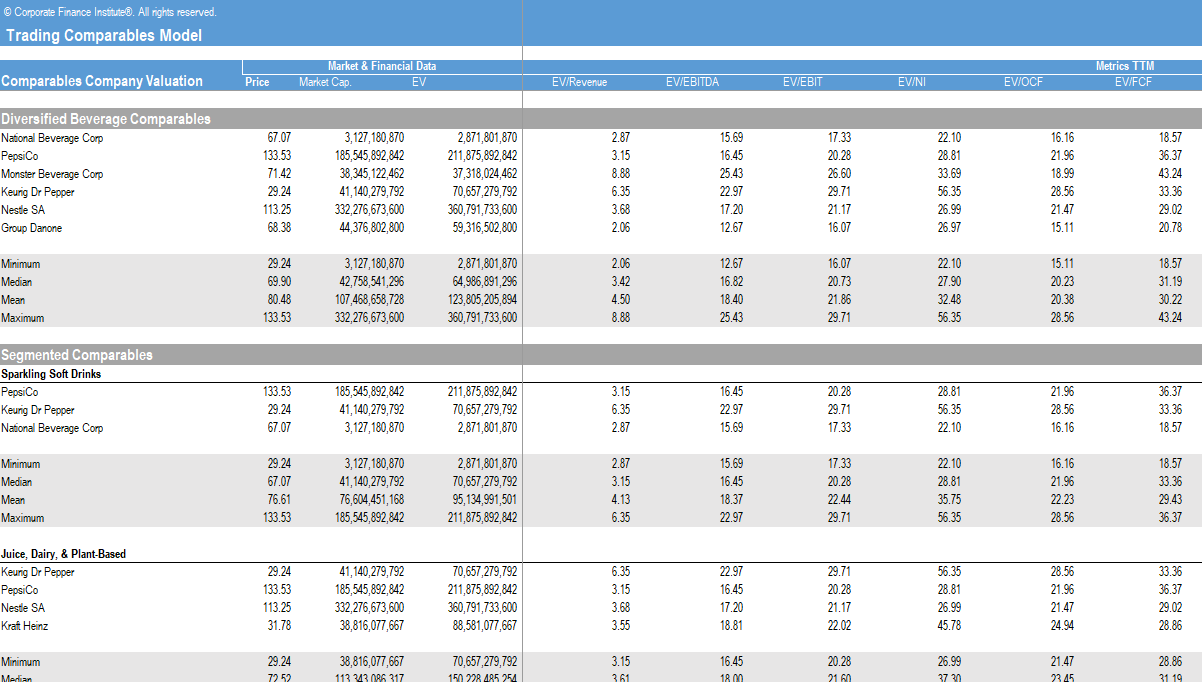Select the Price column header
This screenshot has width=1202, height=682.
(x=257, y=82)
